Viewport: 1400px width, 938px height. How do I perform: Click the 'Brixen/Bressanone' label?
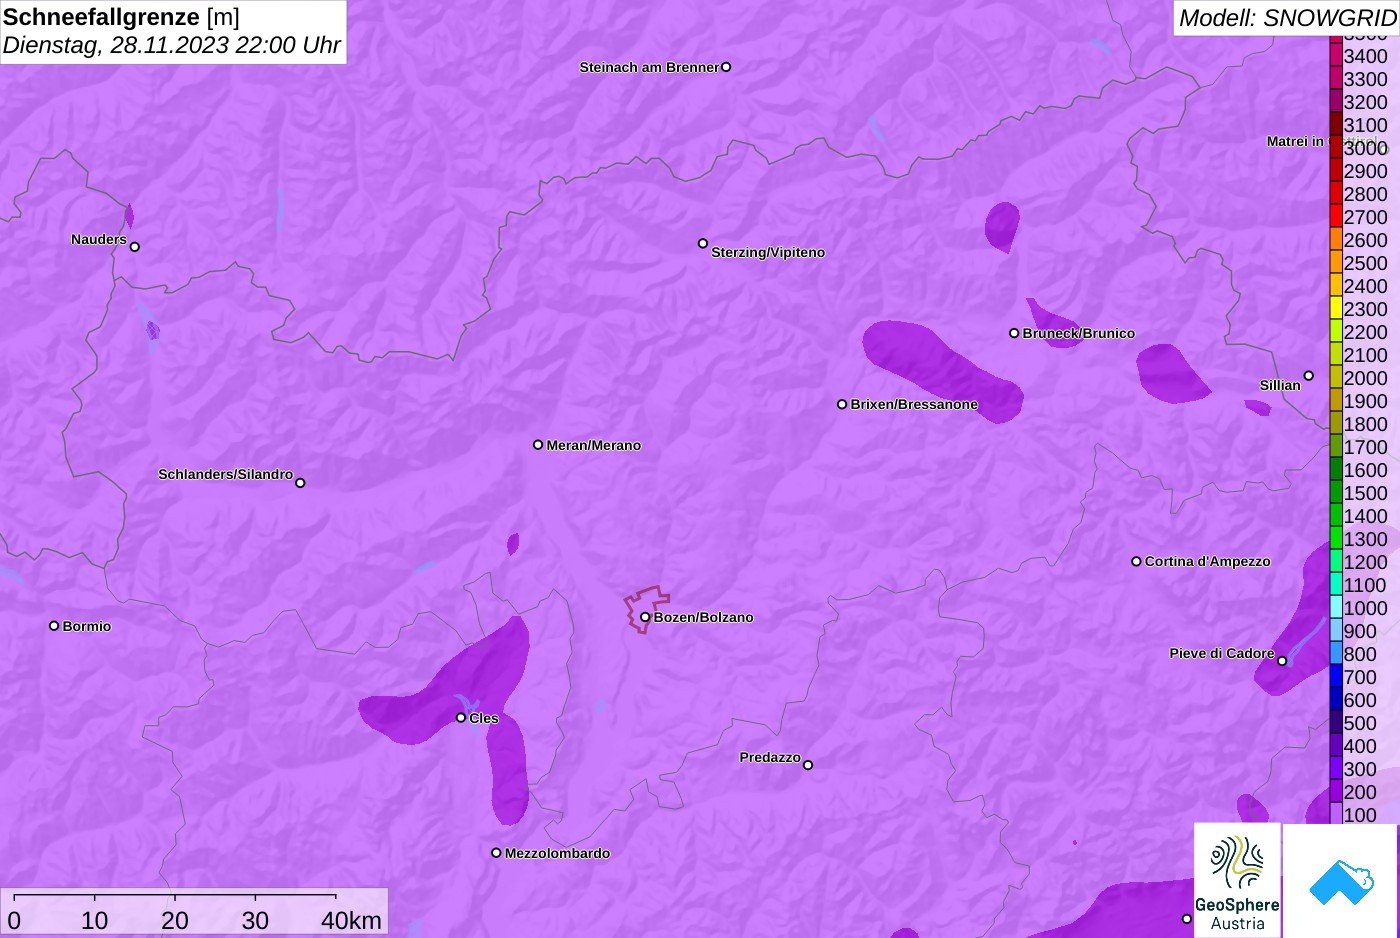914,404
